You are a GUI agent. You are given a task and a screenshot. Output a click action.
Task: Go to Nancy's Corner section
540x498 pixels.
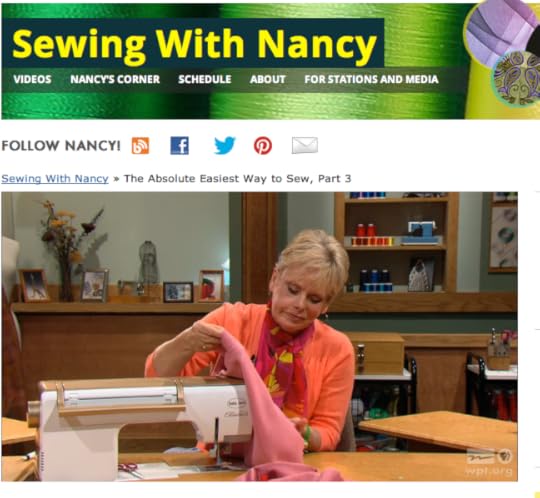click(115, 79)
